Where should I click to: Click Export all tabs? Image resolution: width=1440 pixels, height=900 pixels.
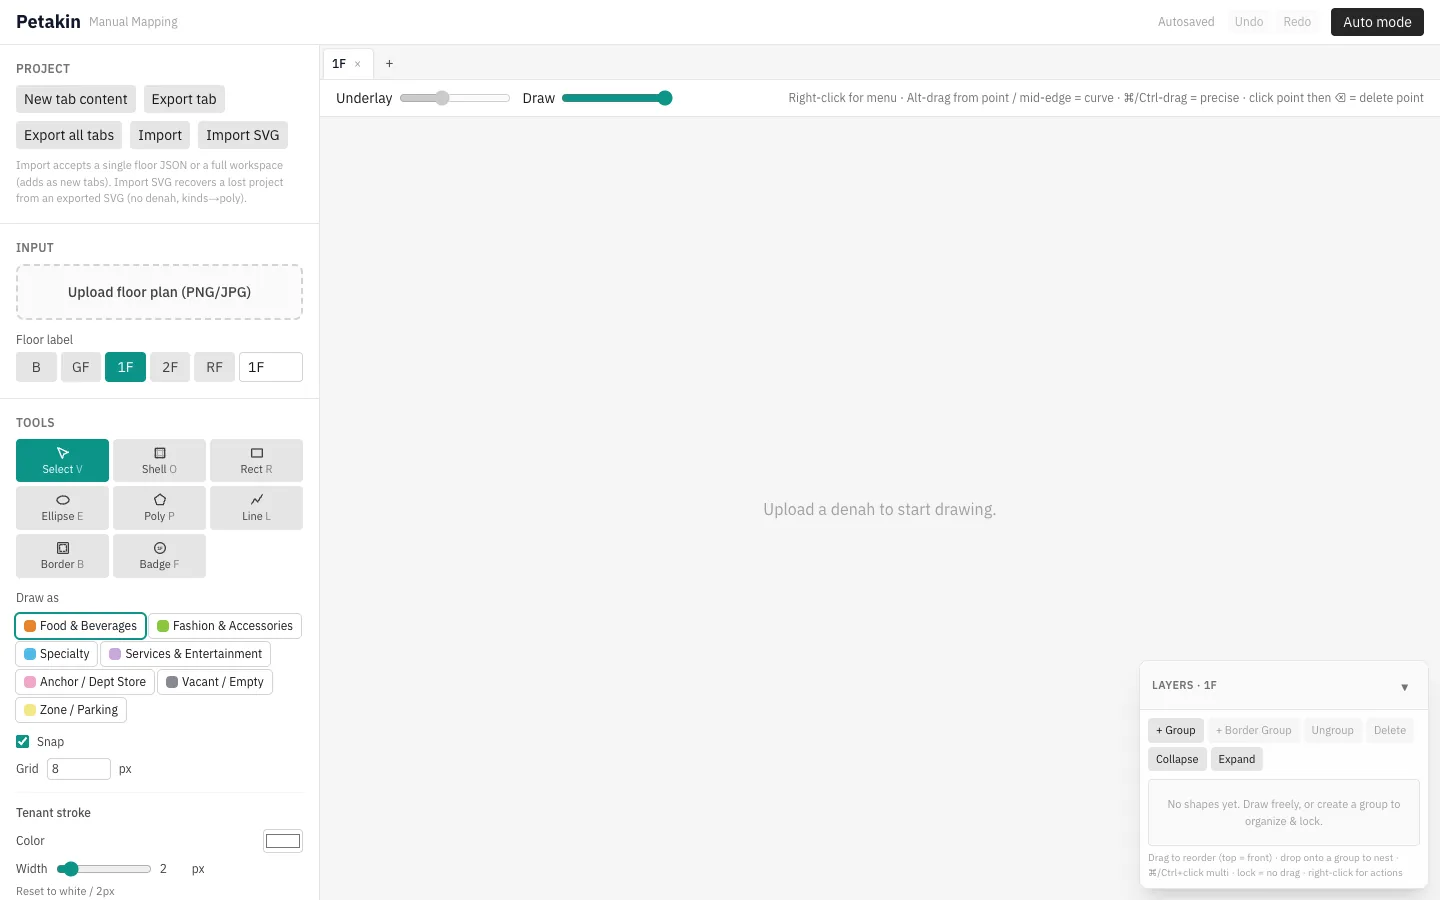point(69,135)
